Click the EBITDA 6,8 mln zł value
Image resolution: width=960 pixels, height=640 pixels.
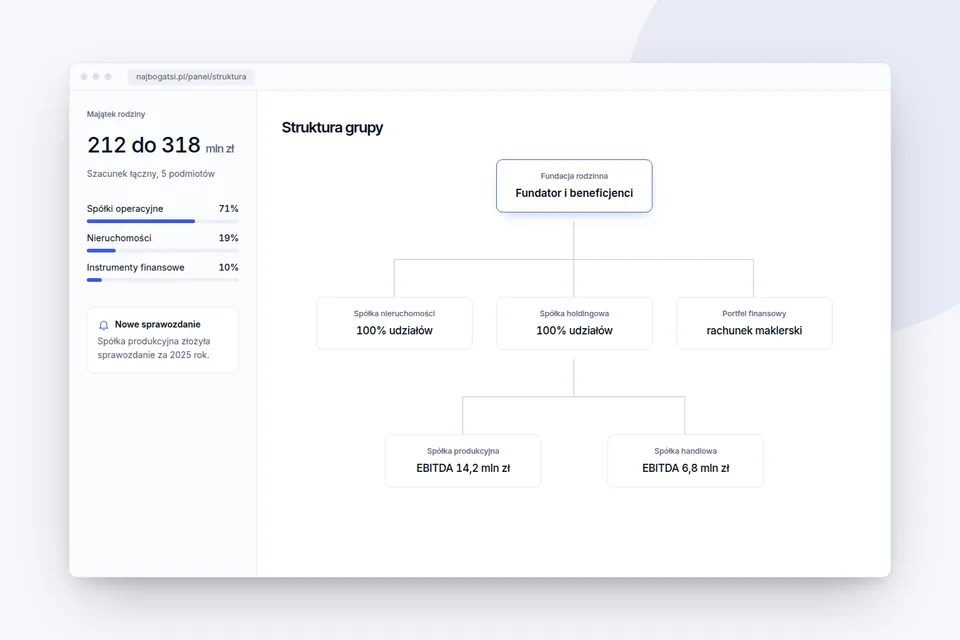click(686, 468)
